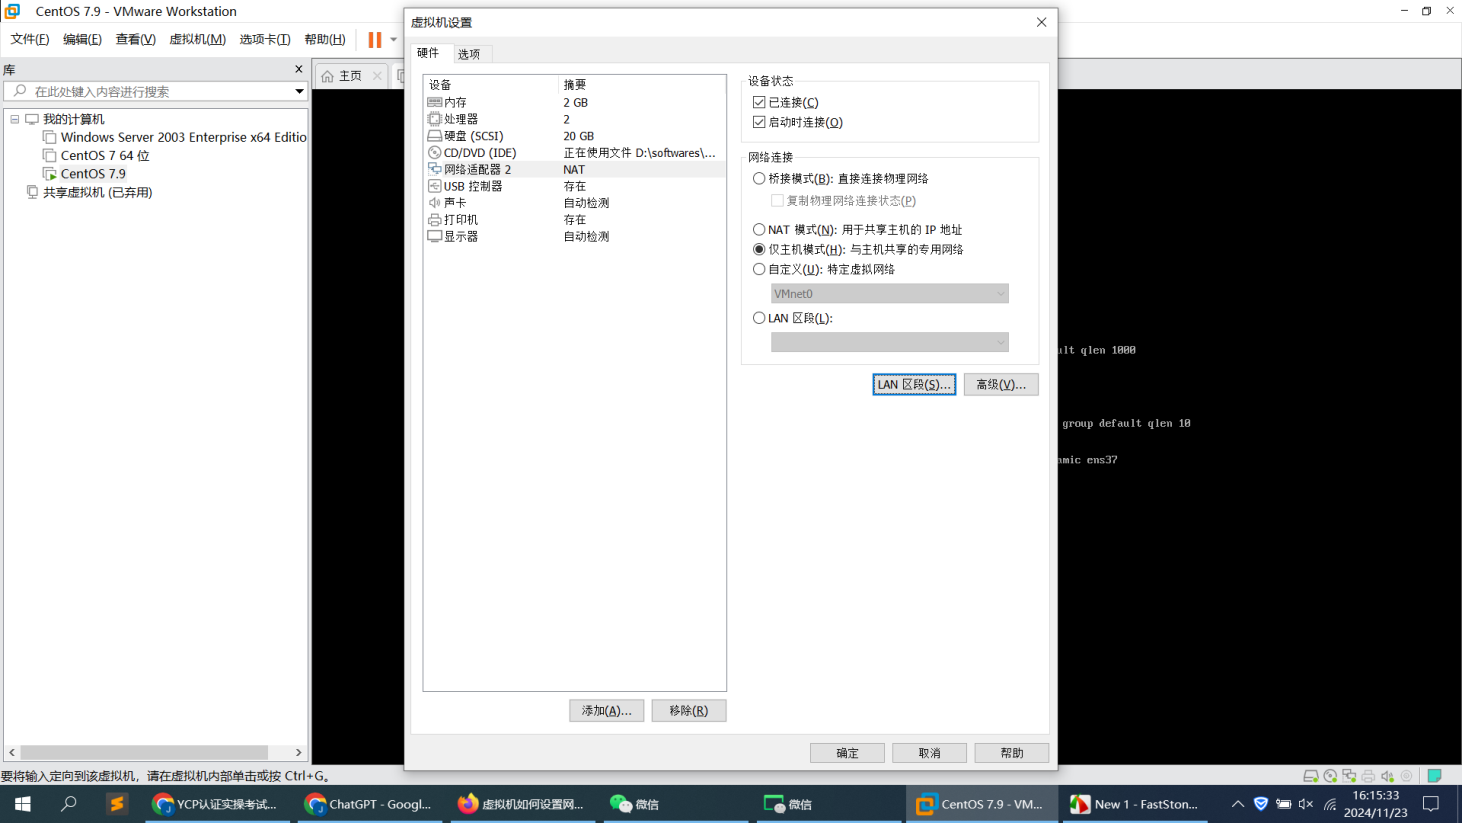Select the NAT 模式 radio button
The width and height of the screenshot is (1462, 823).
pyautogui.click(x=759, y=229)
